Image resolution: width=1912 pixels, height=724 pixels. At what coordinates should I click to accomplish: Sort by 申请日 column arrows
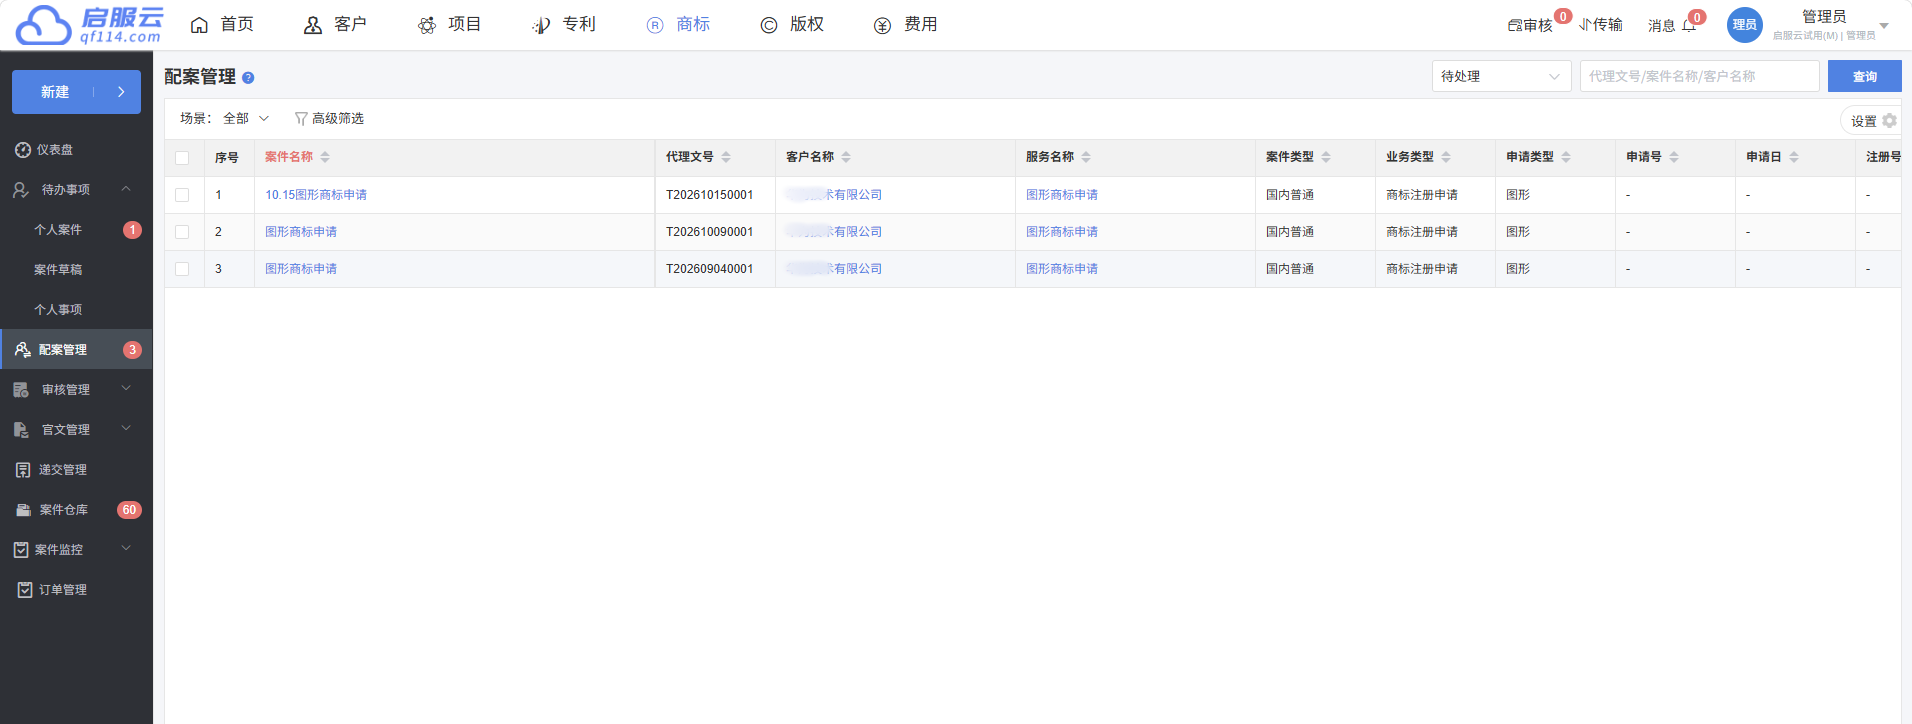coord(1794,157)
